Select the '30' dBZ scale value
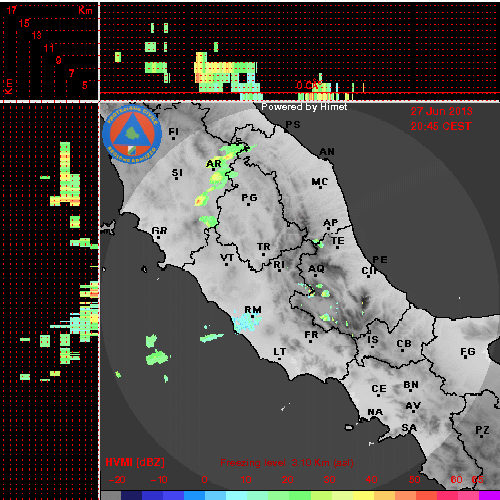 point(329,480)
